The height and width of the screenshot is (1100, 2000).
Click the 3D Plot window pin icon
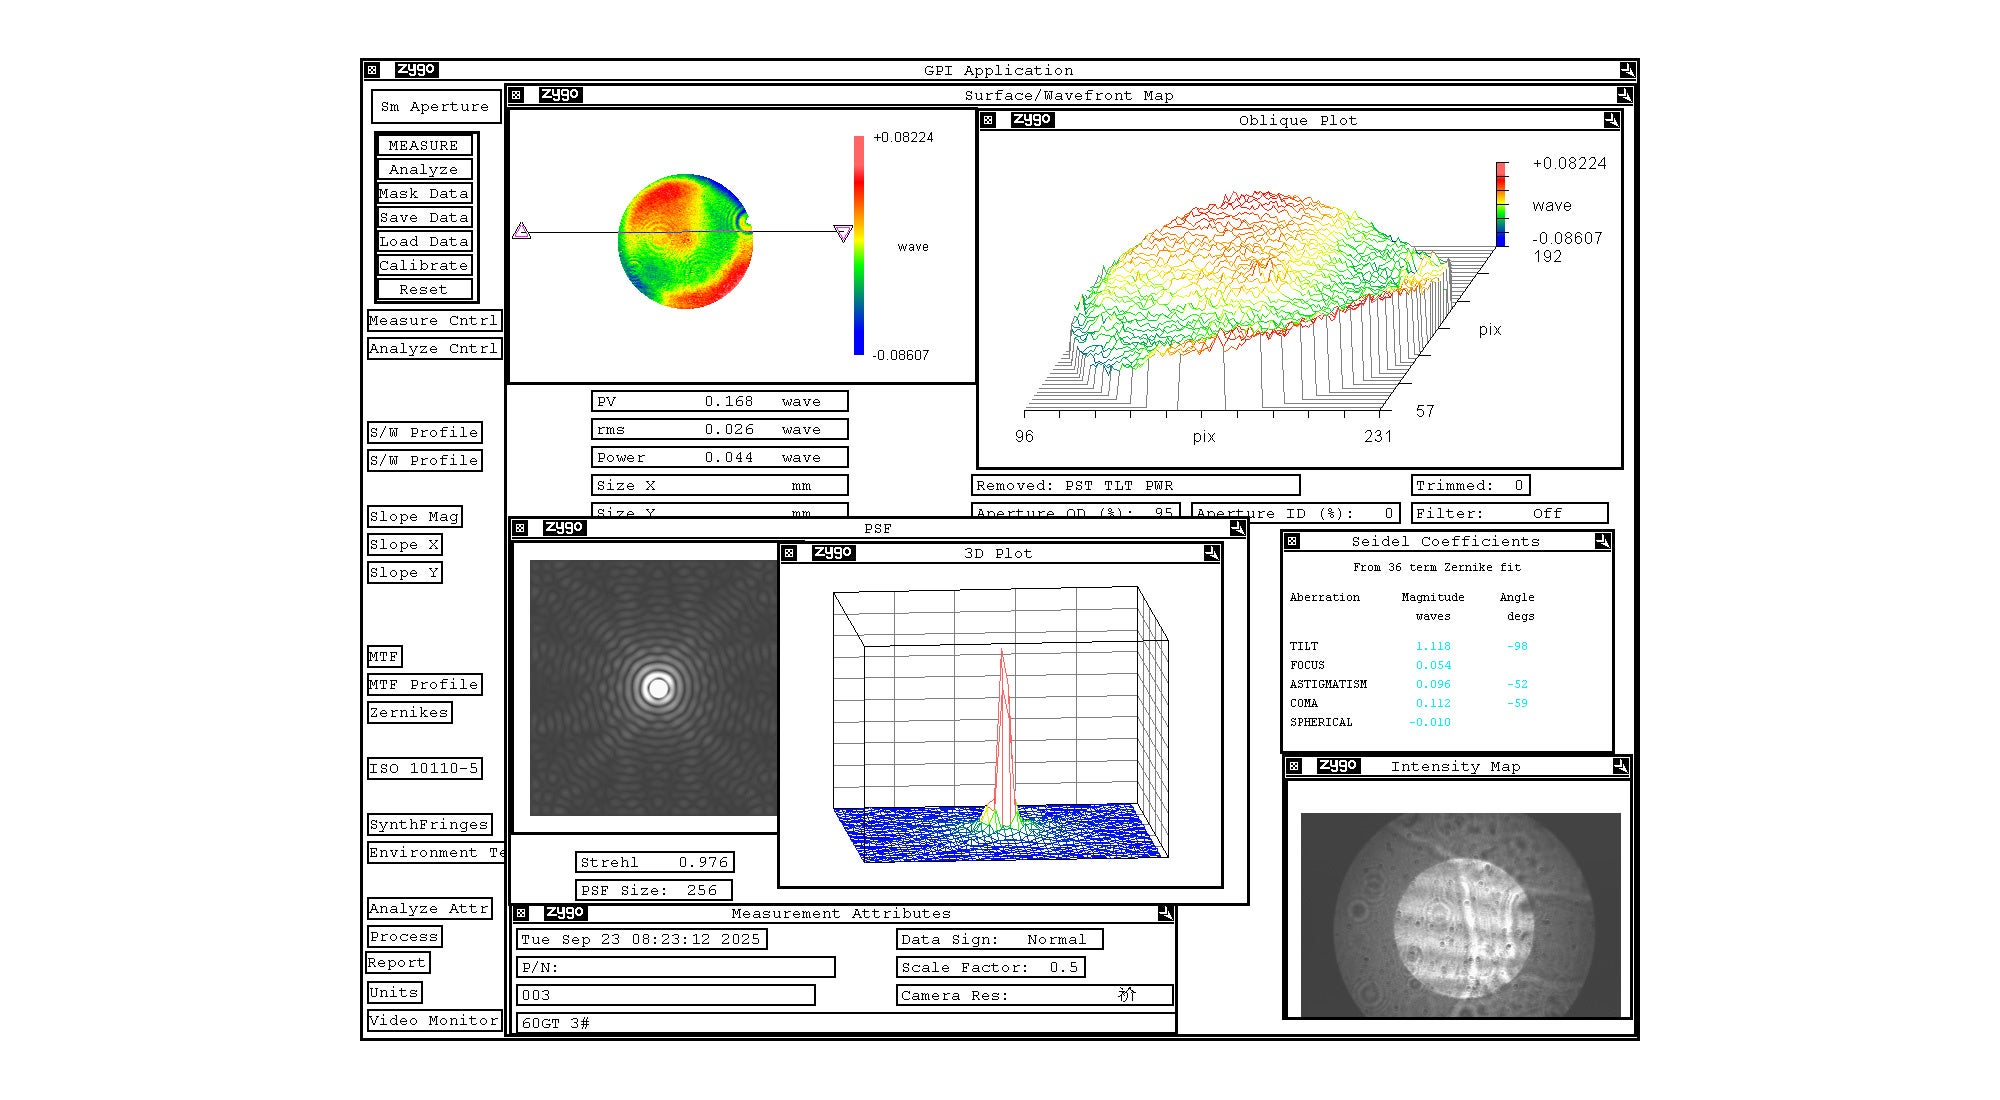(1211, 553)
